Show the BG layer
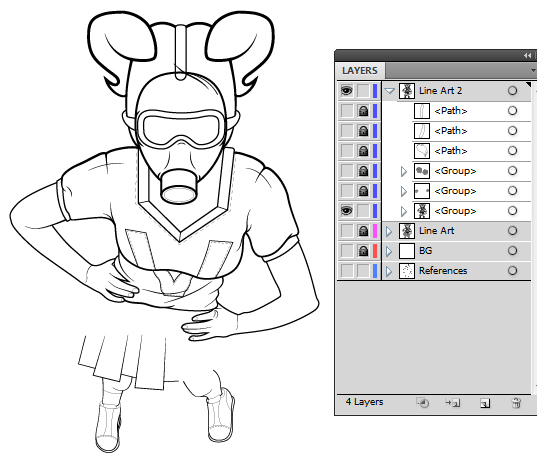Viewport: 537px width, 458px height. coord(347,251)
